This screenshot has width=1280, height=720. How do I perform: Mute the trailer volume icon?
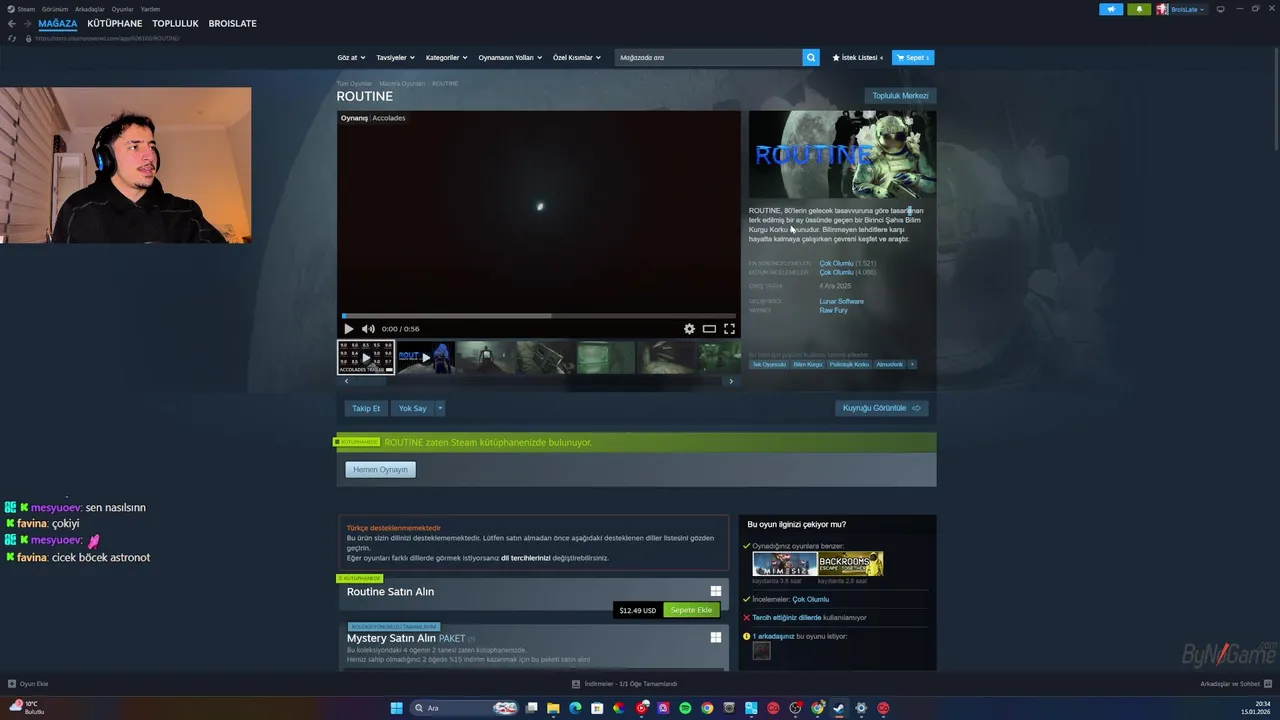click(x=368, y=329)
